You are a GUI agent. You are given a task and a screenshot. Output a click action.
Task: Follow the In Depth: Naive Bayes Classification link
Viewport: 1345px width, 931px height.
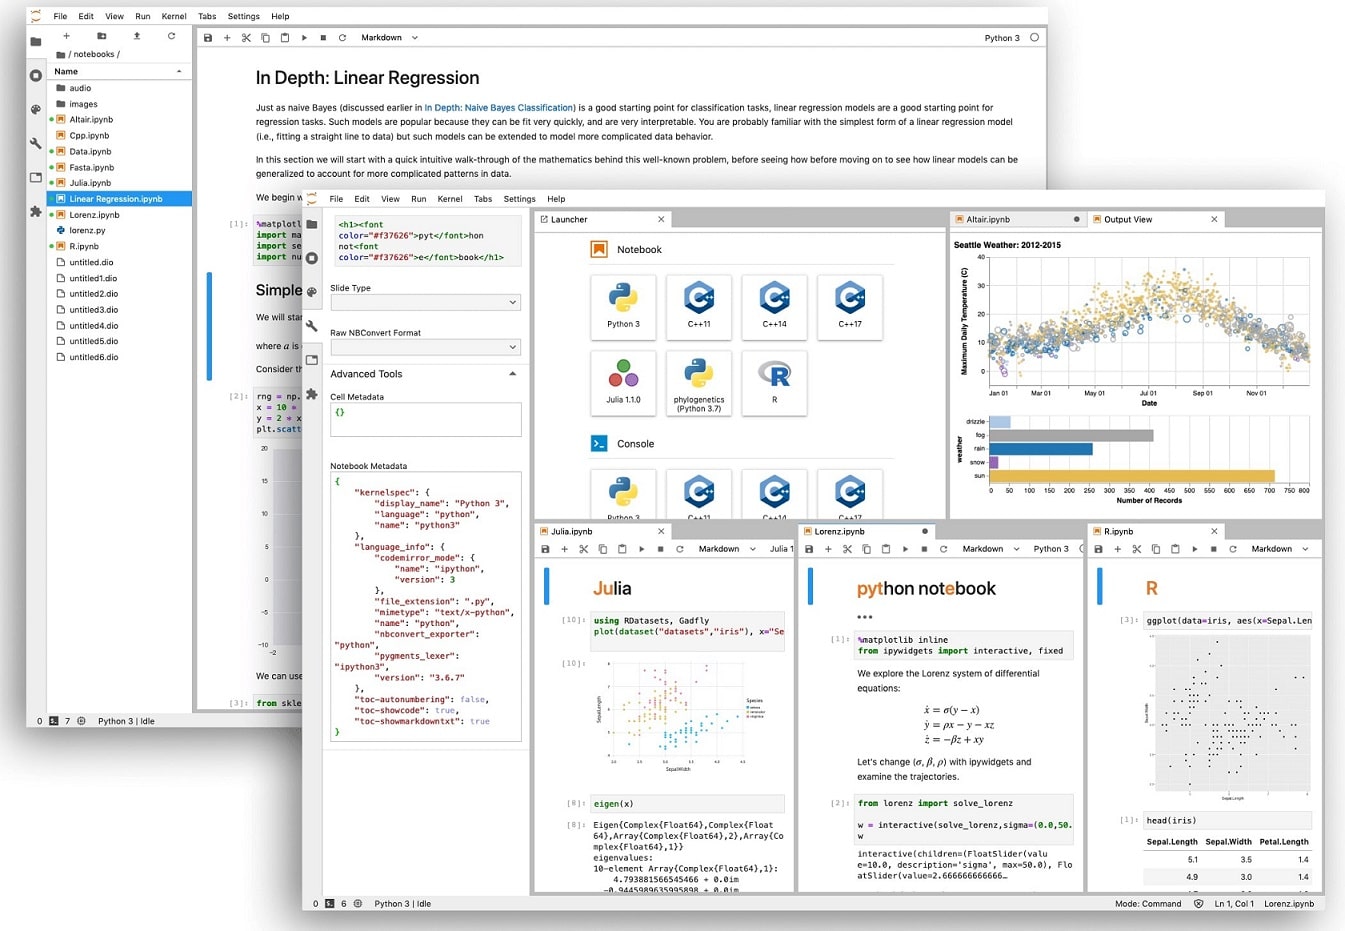click(x=499, y=108)
